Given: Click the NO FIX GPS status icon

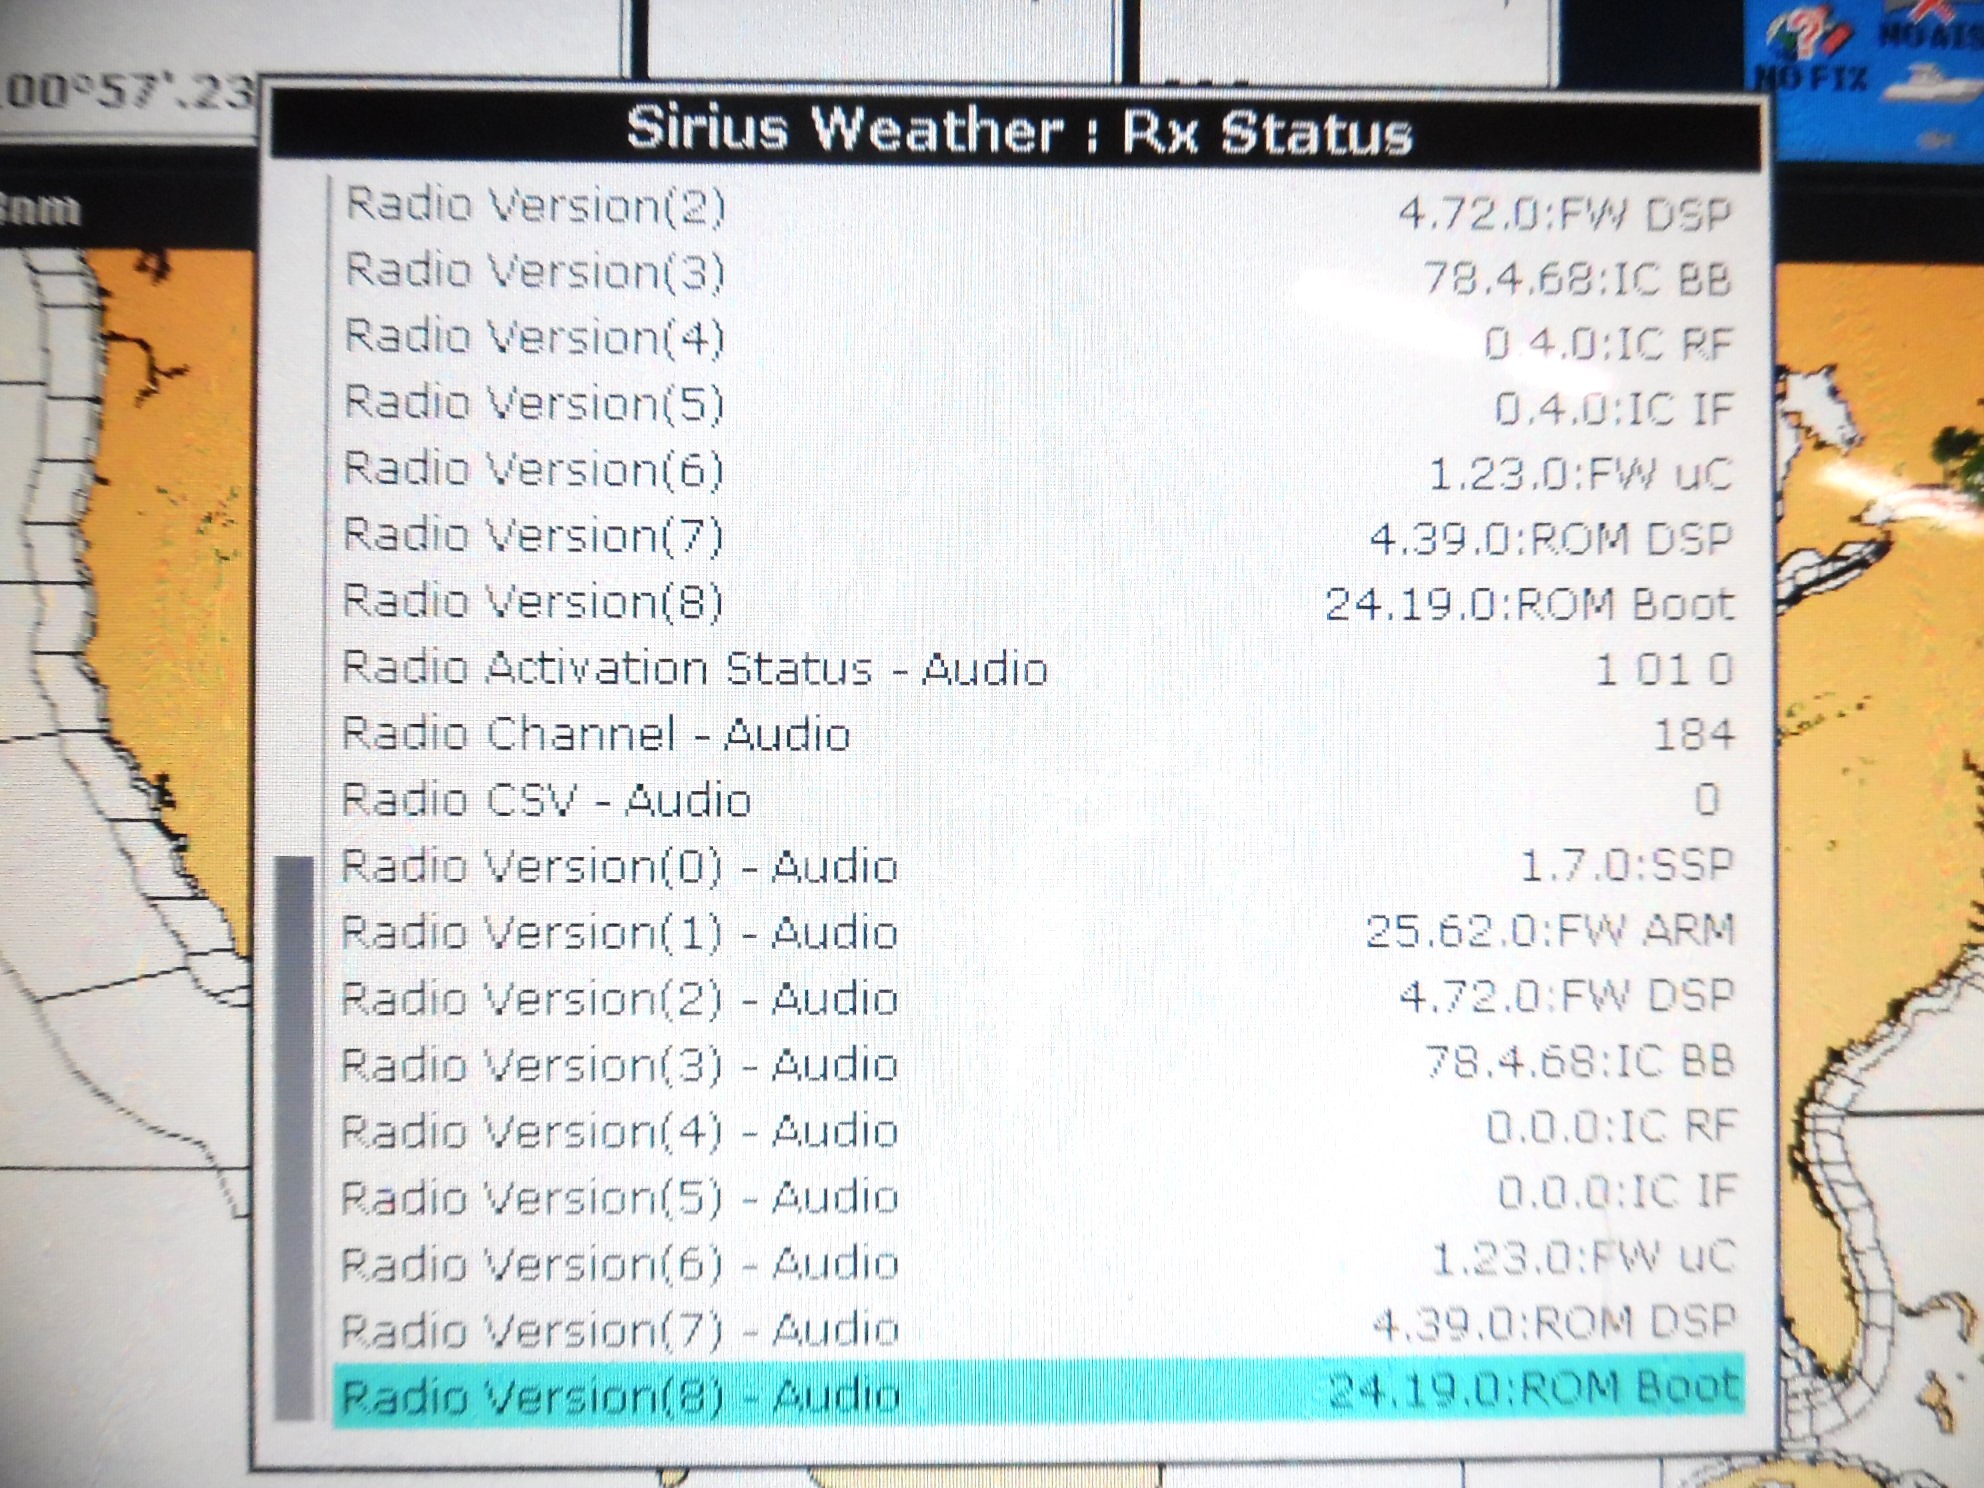Looking at the screenshot, I should pyautogui.click(x=1810, y=50).
